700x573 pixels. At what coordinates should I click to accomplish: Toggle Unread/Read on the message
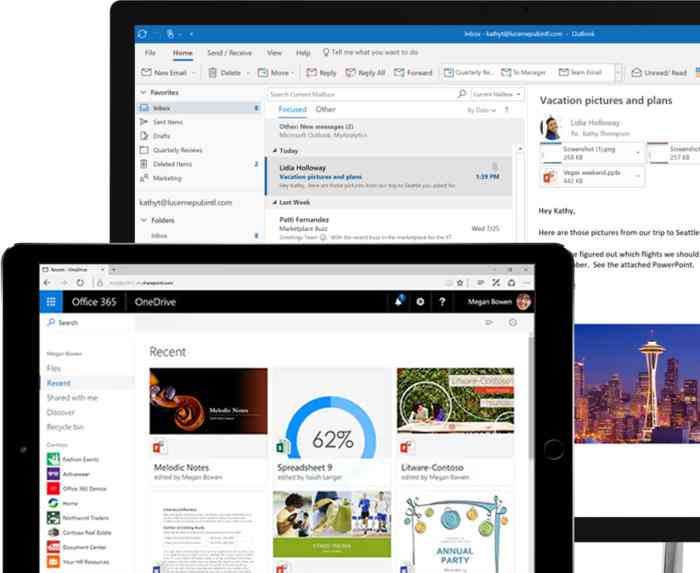(659, 72)
